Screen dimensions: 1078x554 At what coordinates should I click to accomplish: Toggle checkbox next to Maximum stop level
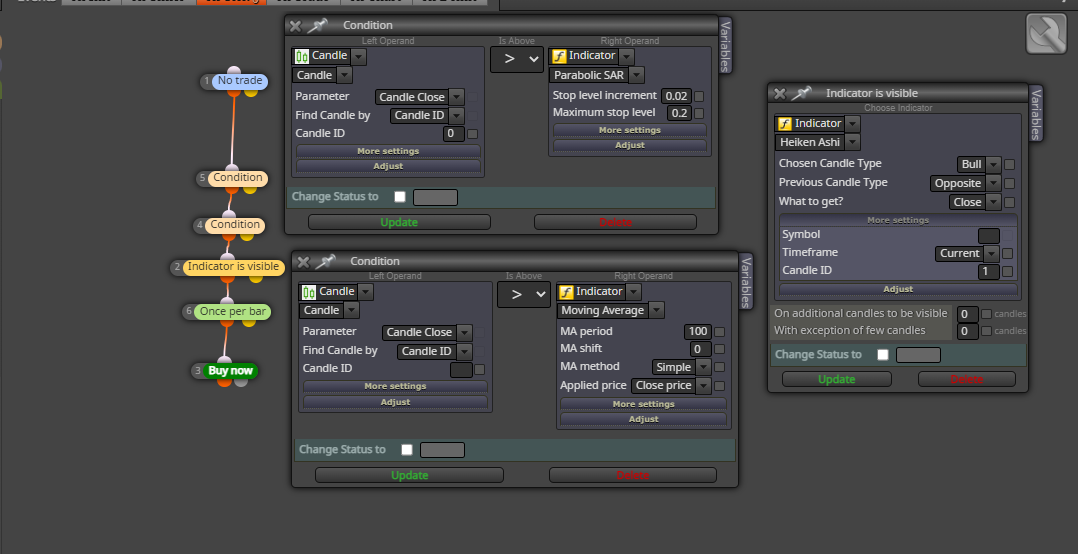click(699, 113)
